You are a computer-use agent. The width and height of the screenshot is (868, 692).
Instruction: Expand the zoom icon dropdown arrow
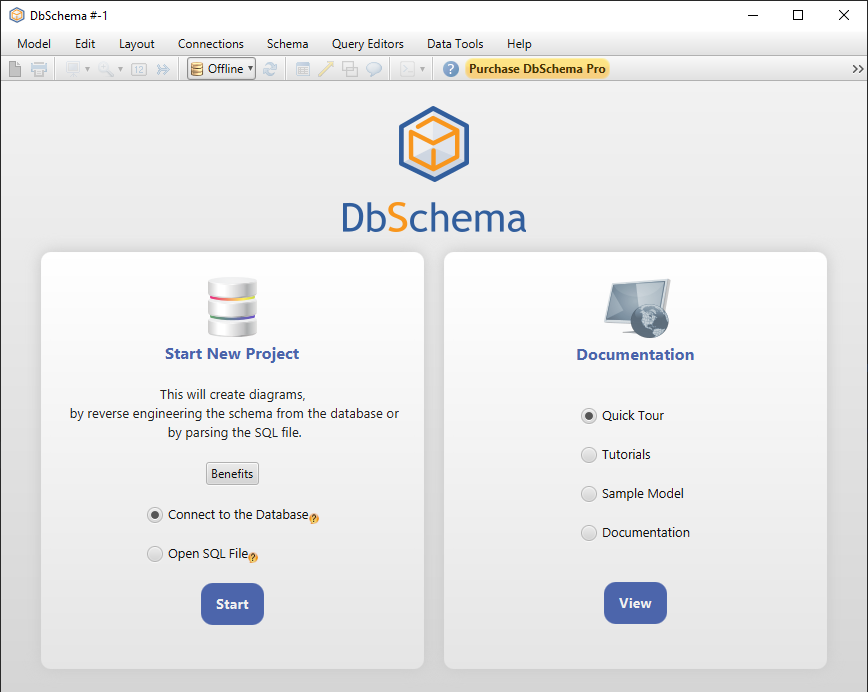(x=120, y=69)
